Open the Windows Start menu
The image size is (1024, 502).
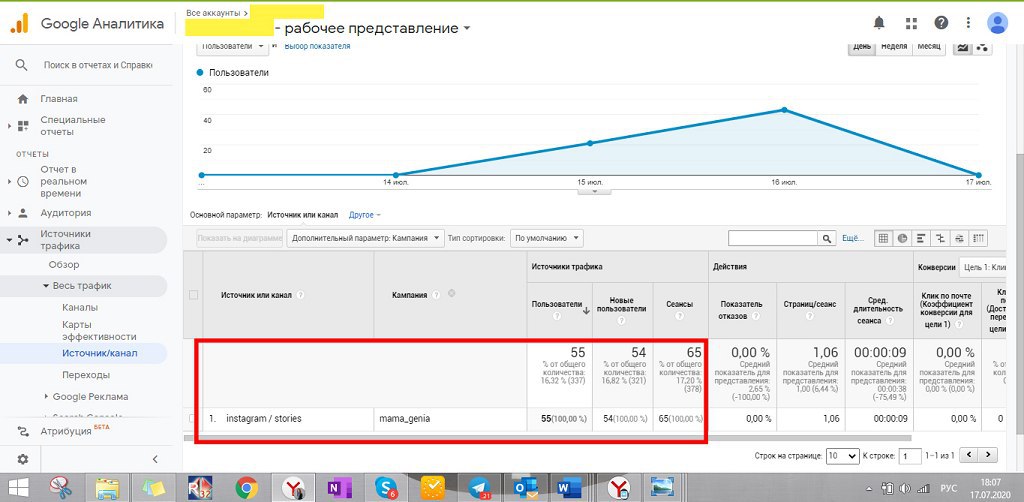point(16,487)
